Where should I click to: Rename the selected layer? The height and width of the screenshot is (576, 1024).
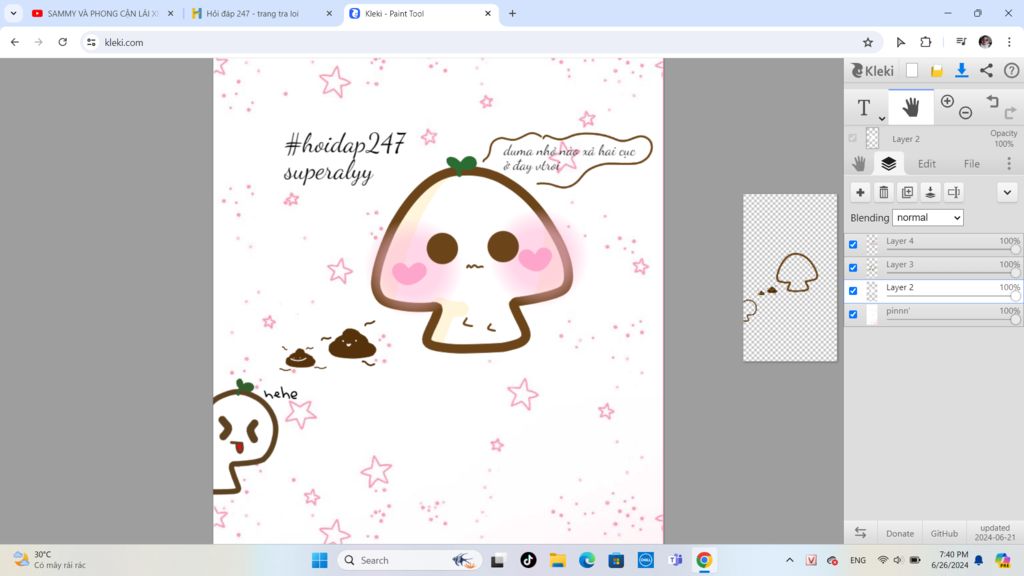click(x=954, y=192)
